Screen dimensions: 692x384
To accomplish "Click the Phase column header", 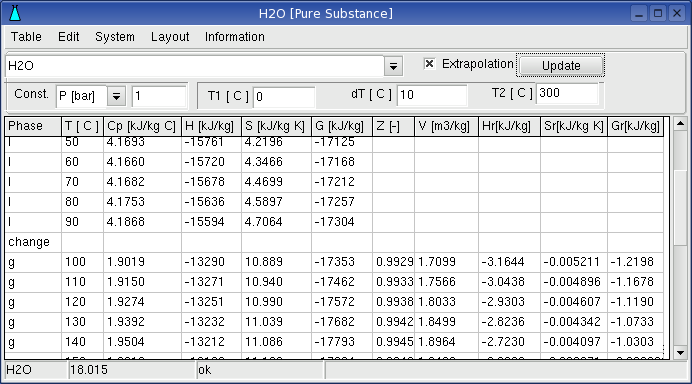I will (33, 126).
